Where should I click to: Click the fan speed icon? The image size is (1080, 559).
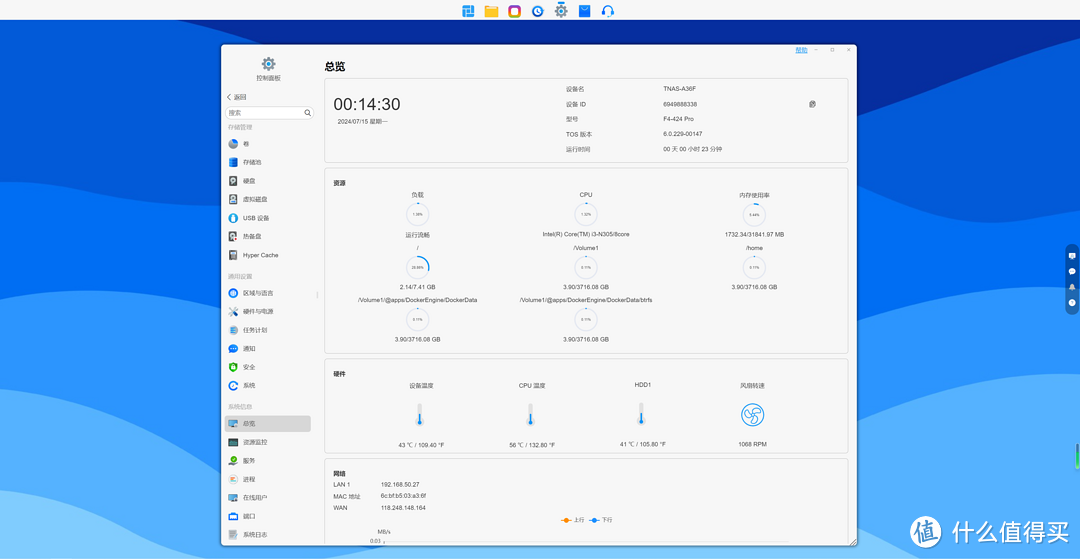tap(752, 415)
